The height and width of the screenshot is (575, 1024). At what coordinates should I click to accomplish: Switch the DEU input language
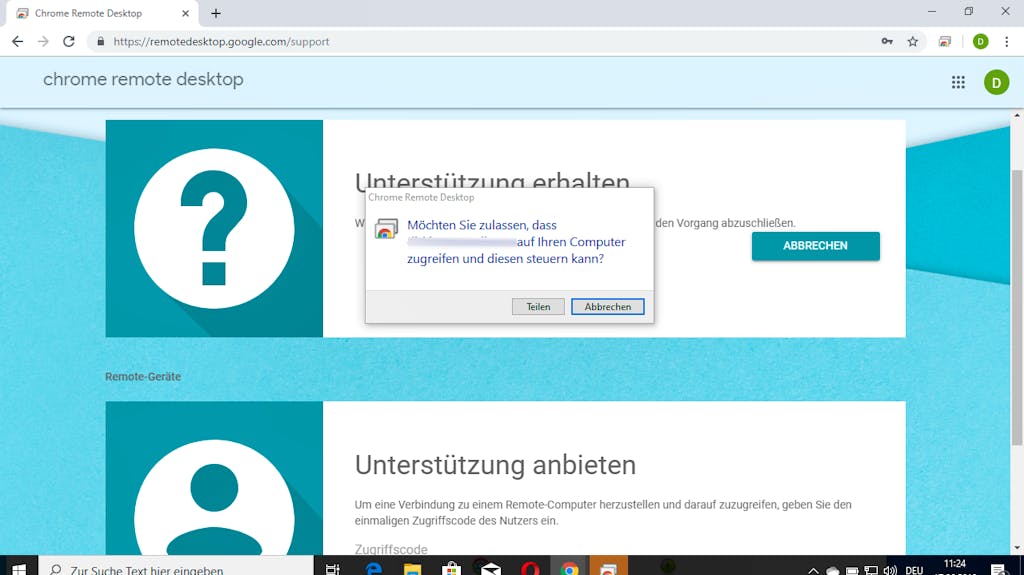tap(914, 570)
